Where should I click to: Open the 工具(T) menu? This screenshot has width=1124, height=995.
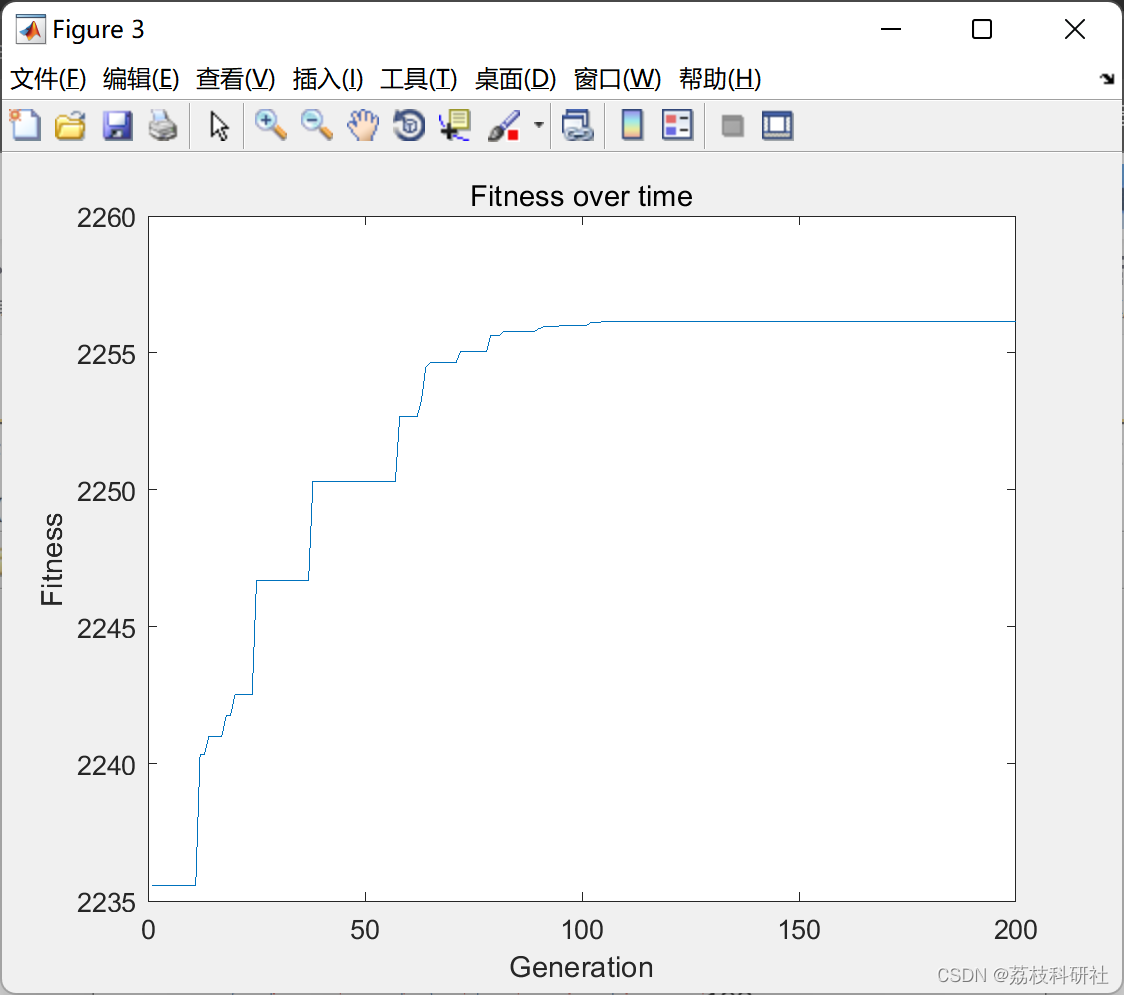[x=418, y=79]
